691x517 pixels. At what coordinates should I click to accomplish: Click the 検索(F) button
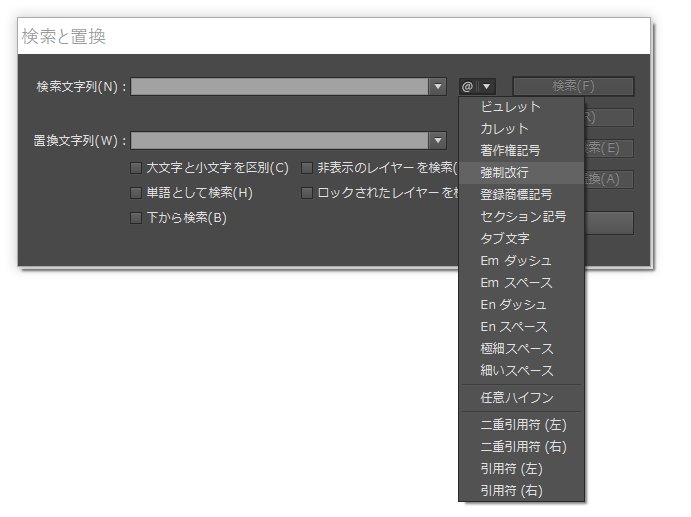573,86
